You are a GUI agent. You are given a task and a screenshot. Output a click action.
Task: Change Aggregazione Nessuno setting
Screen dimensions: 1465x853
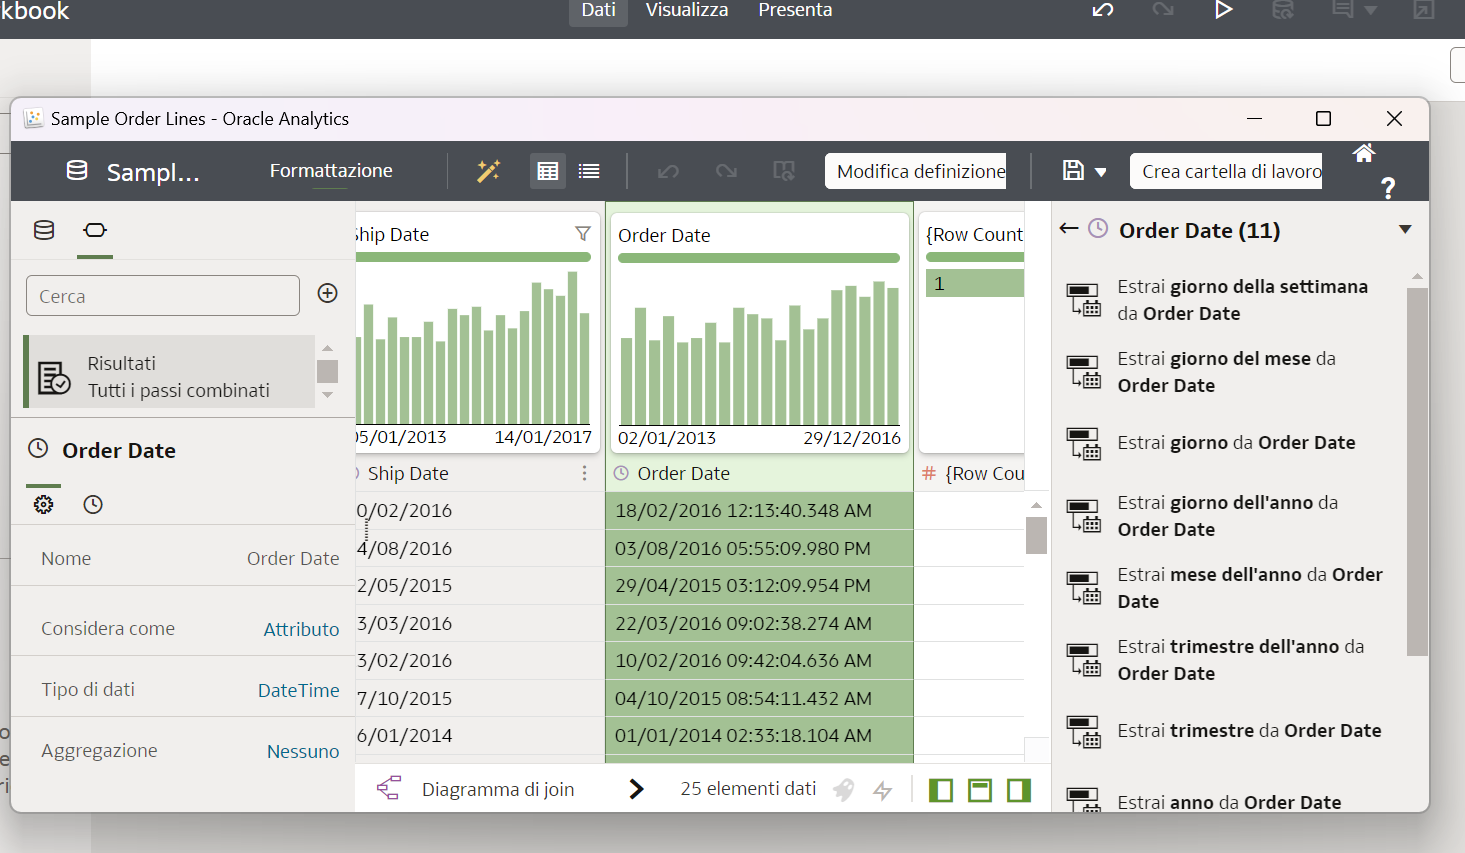pyautogui.click(x=302, y=751)
